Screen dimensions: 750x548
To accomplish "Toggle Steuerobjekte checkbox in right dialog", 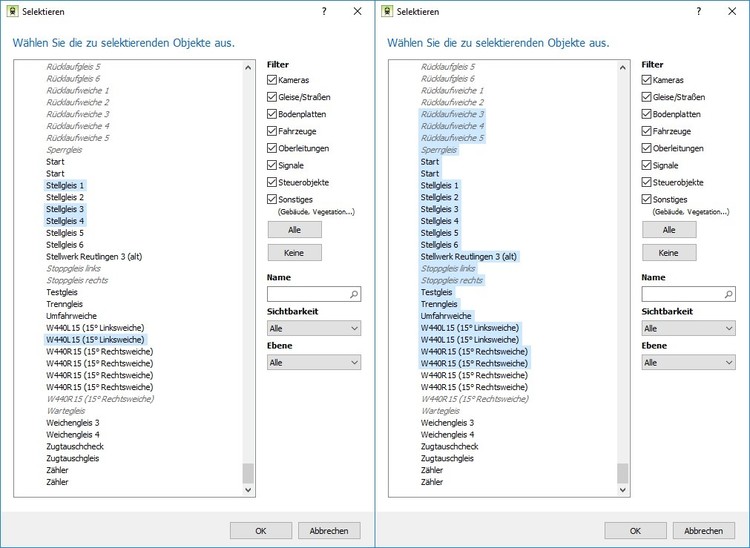I will point(646,182).
